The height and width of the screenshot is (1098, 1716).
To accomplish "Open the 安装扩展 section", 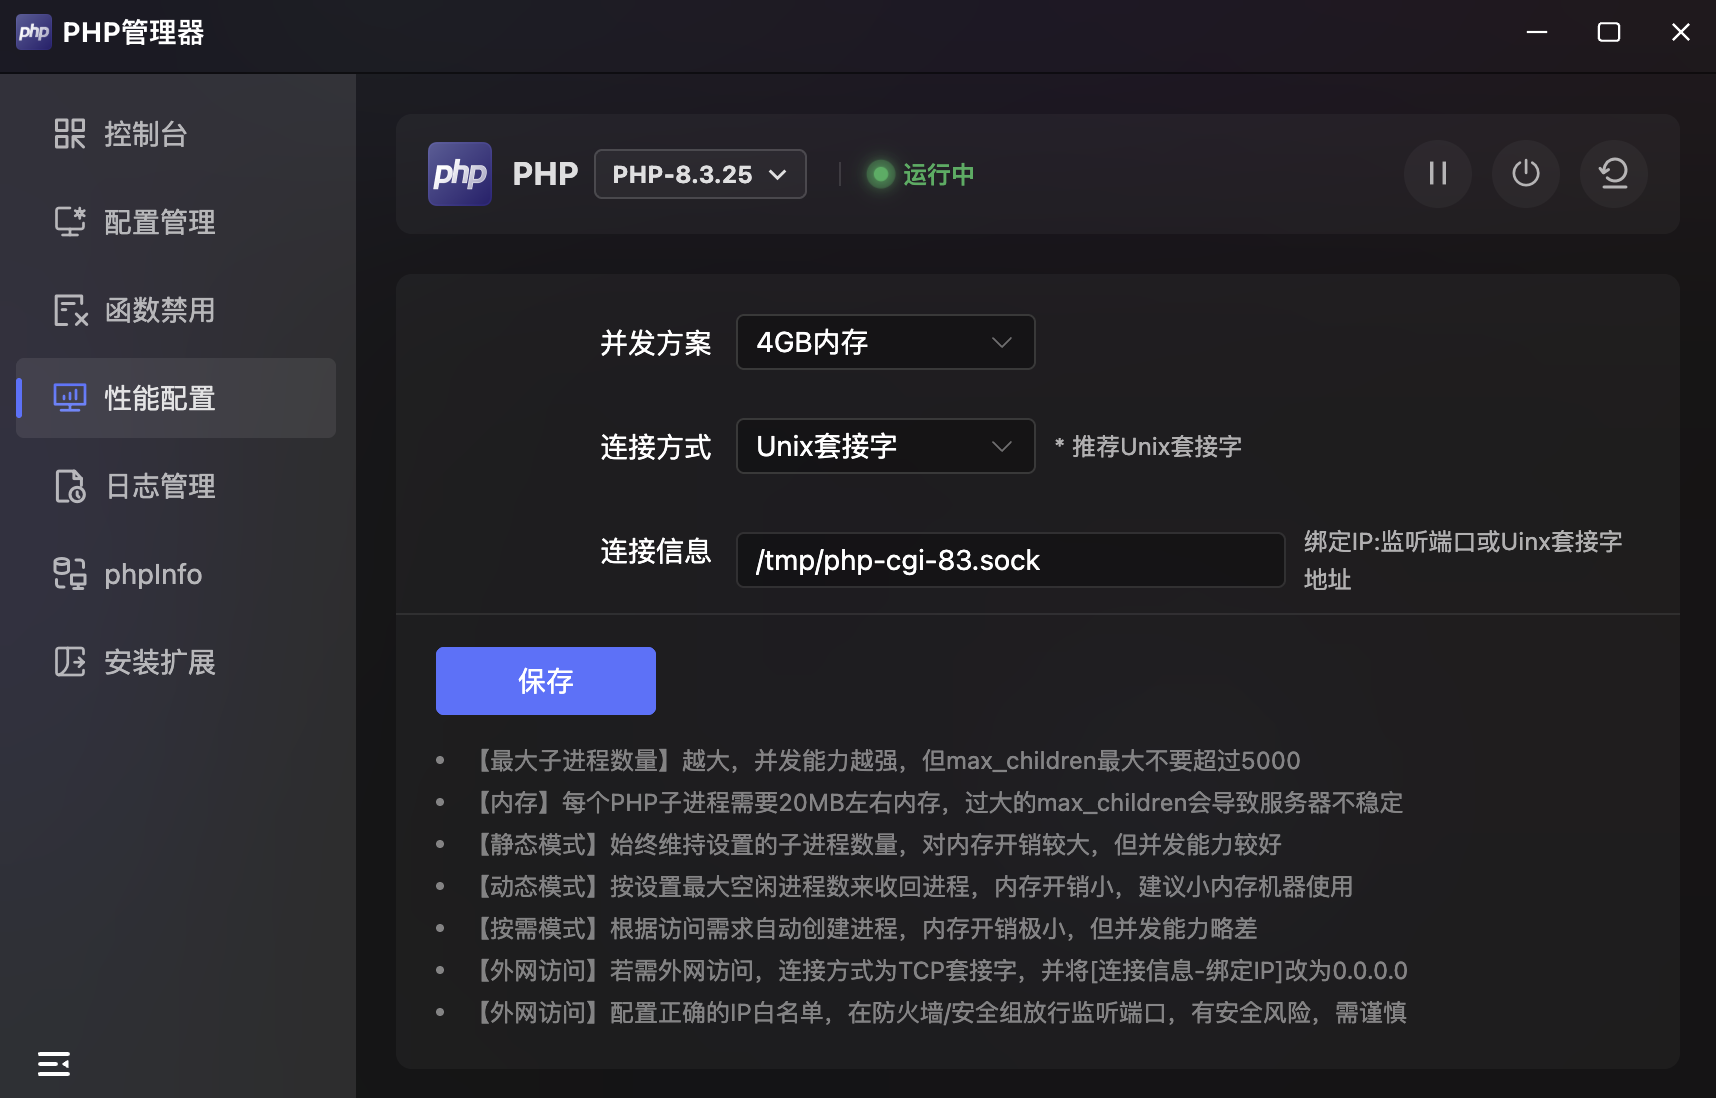I will tap(176, 662).
